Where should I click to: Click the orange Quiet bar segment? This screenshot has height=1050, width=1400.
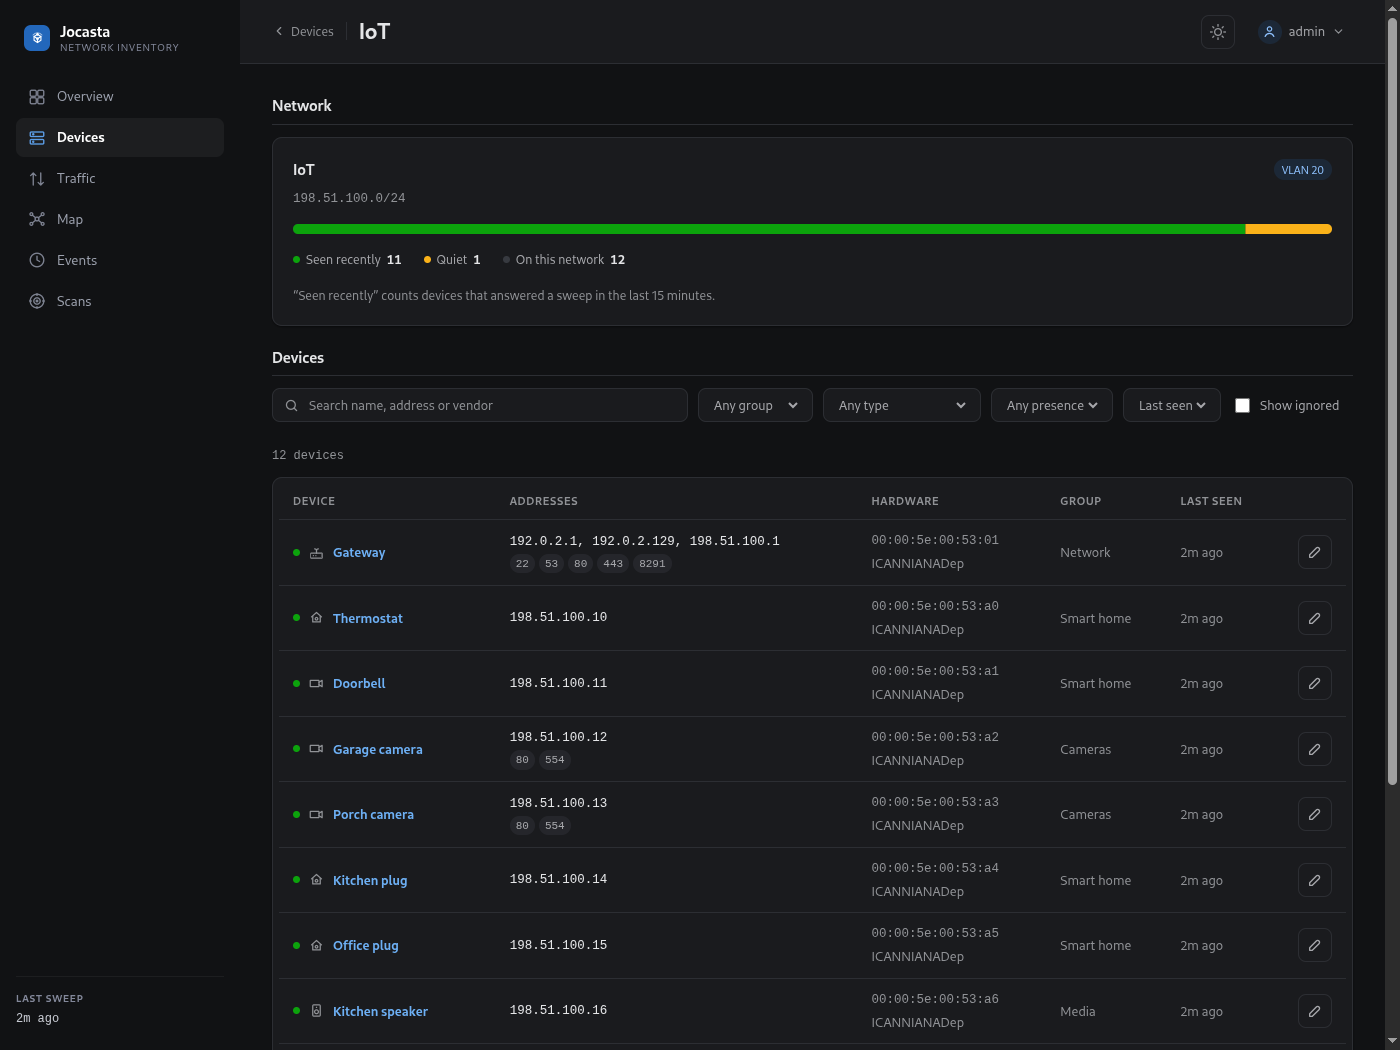click(1288, 229)
